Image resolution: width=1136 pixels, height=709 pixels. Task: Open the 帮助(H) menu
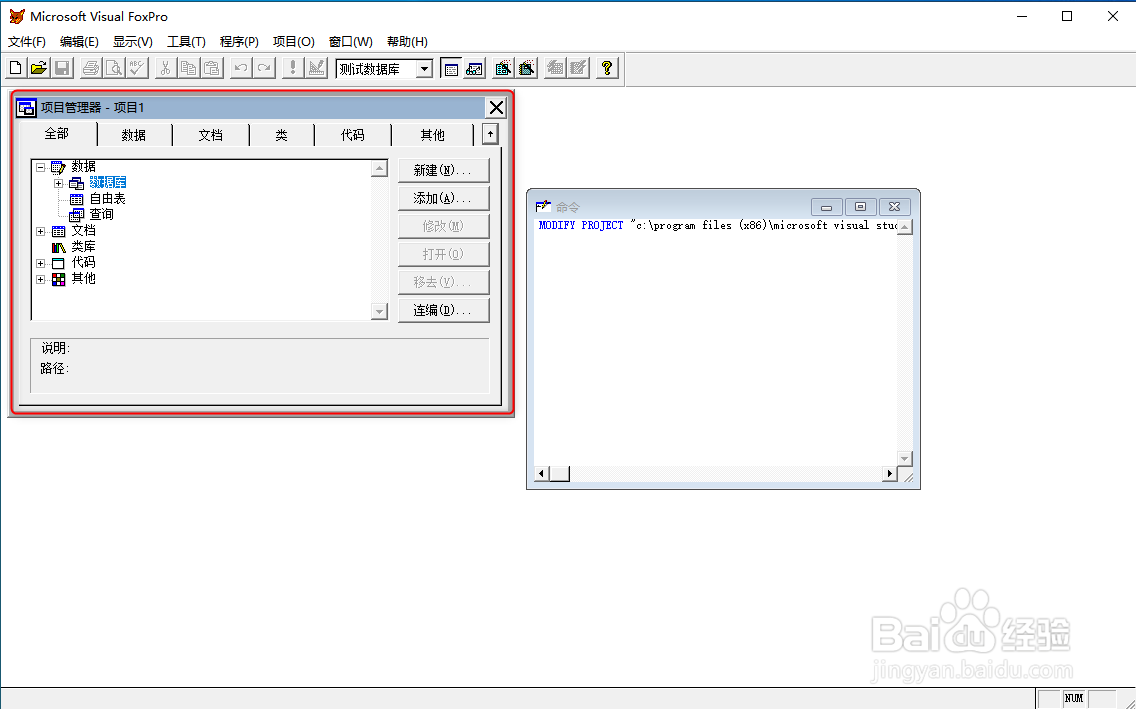pyautogui.click(x=407, y=42)
